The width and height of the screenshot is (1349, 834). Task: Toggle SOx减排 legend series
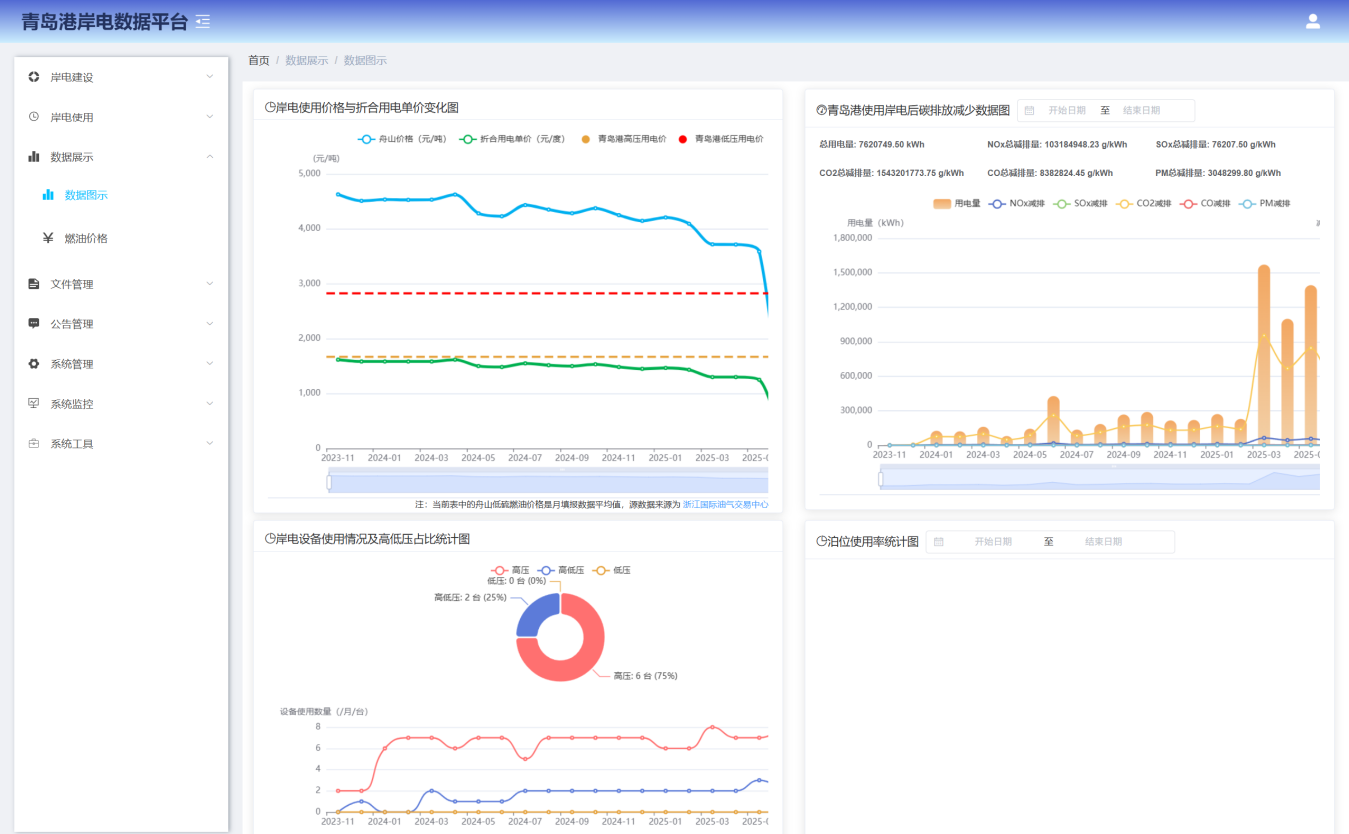point(1081,204)
